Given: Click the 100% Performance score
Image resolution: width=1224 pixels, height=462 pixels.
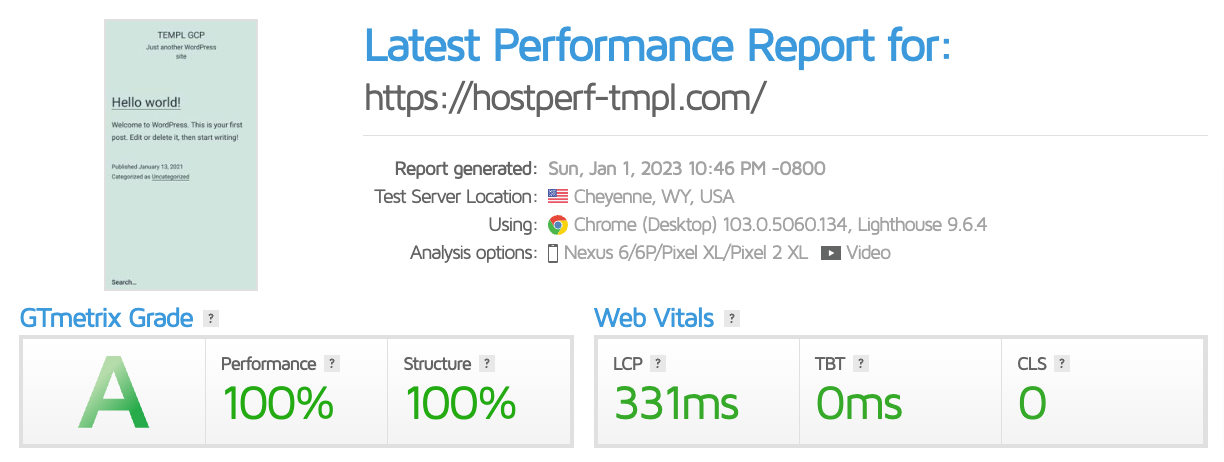Looking at the screenshot, I should click(x=278, y=404).
